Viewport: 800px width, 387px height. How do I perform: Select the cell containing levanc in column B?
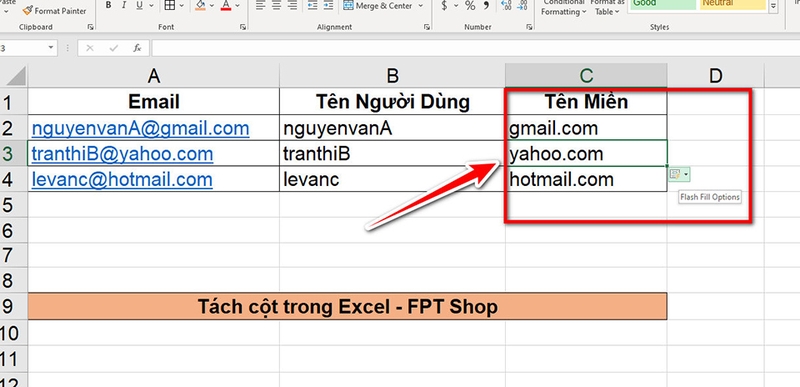coord(392,179)
